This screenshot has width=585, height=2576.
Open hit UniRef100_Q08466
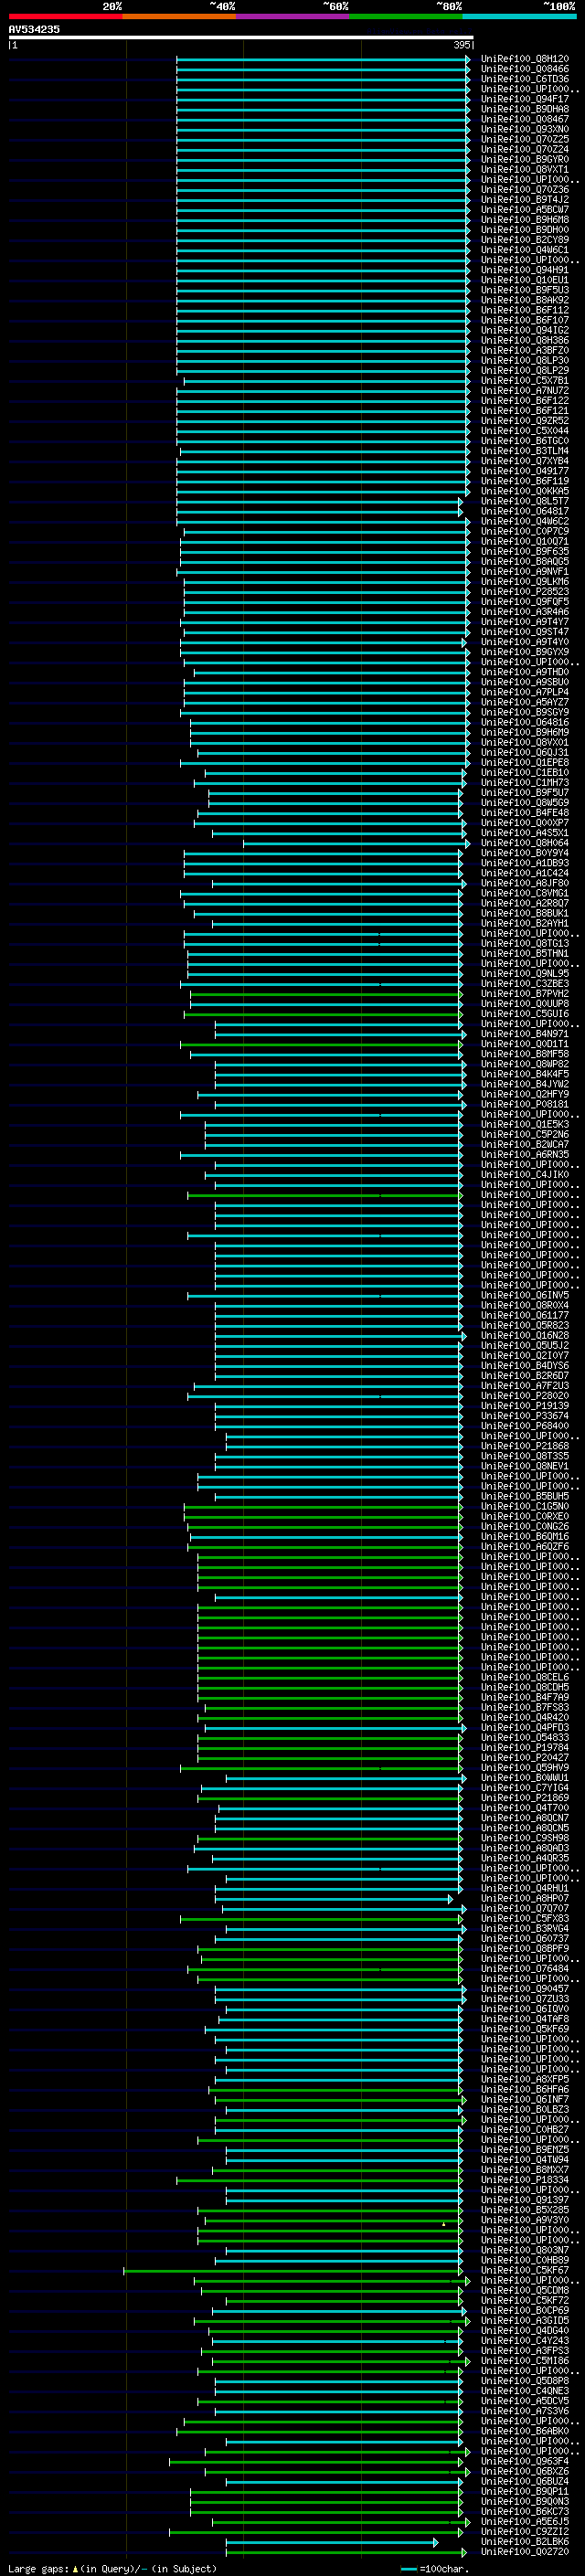[x=524, y=69]
